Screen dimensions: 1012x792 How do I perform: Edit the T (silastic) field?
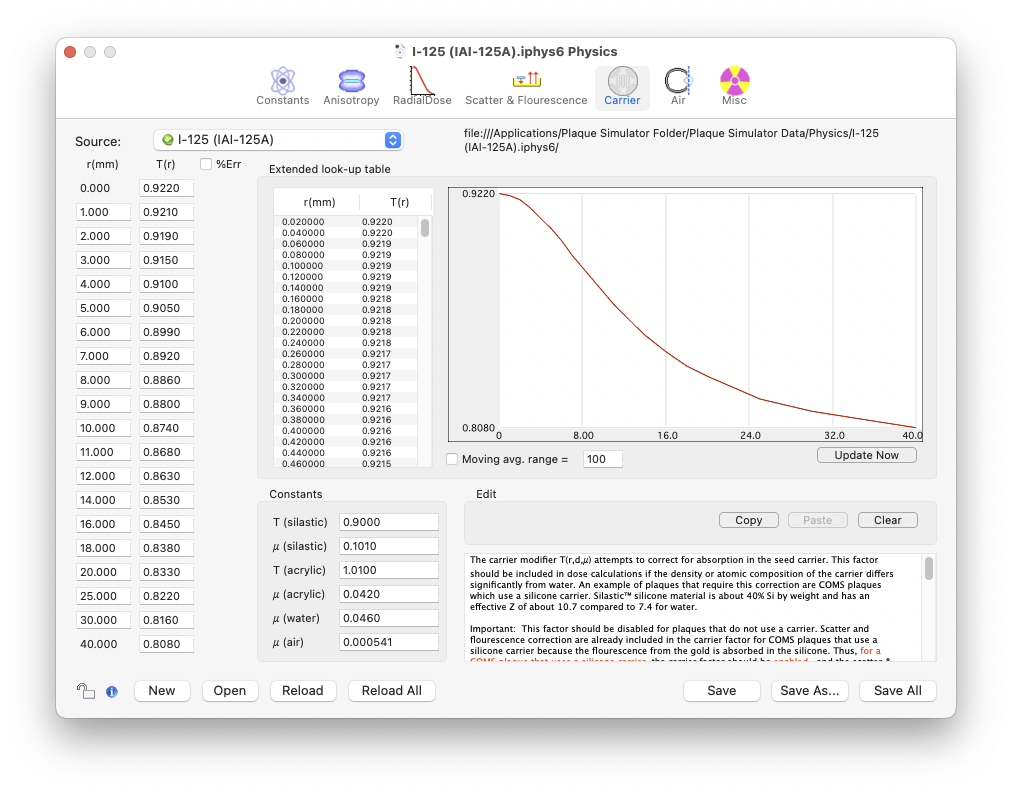(x=389, y=522)
